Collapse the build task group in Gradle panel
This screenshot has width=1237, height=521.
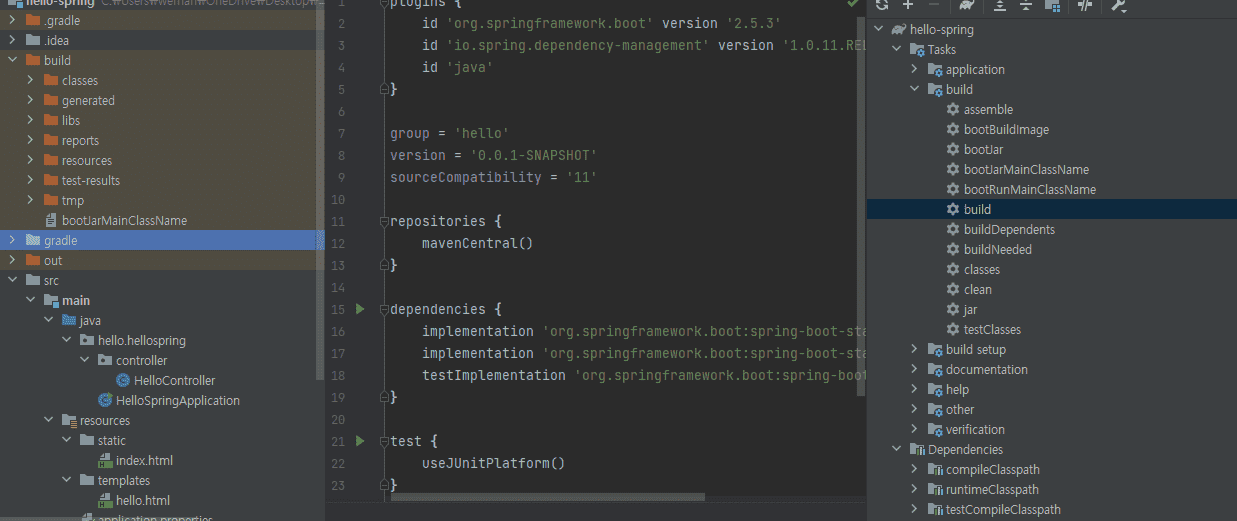point(915,90)
